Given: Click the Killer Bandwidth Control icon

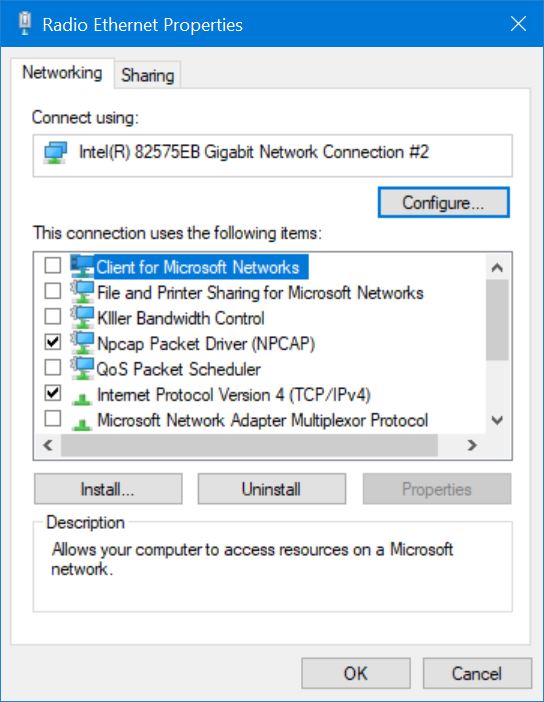Looking at the screenshot, I should coord(82,317).
